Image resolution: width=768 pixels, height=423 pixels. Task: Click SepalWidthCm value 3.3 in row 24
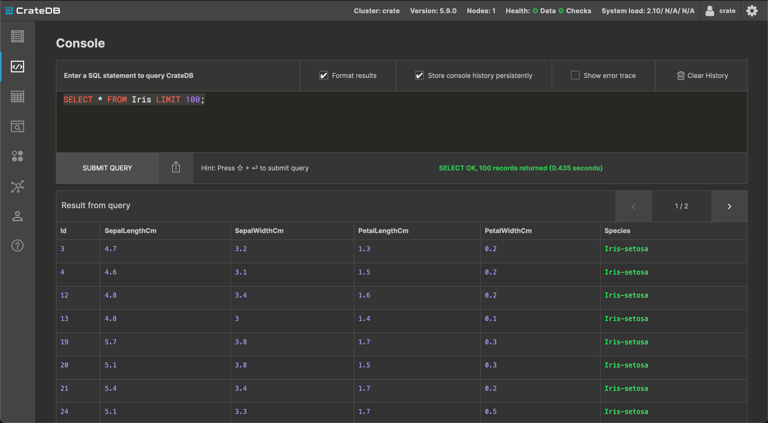tap(240, 412)
